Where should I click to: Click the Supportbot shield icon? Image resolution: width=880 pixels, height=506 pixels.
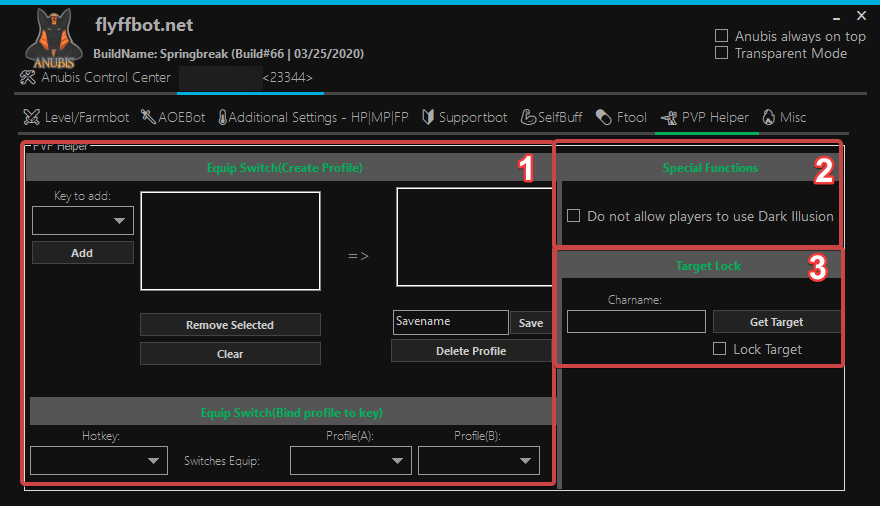(428, 117)
